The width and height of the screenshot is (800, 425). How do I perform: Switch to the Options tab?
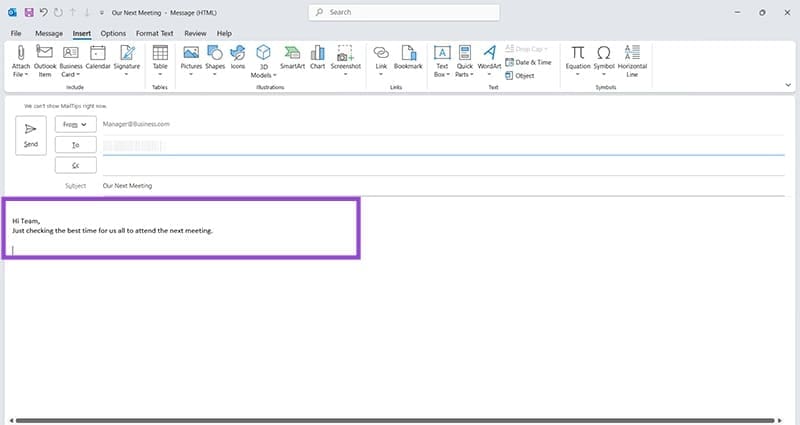coord(113,33)
